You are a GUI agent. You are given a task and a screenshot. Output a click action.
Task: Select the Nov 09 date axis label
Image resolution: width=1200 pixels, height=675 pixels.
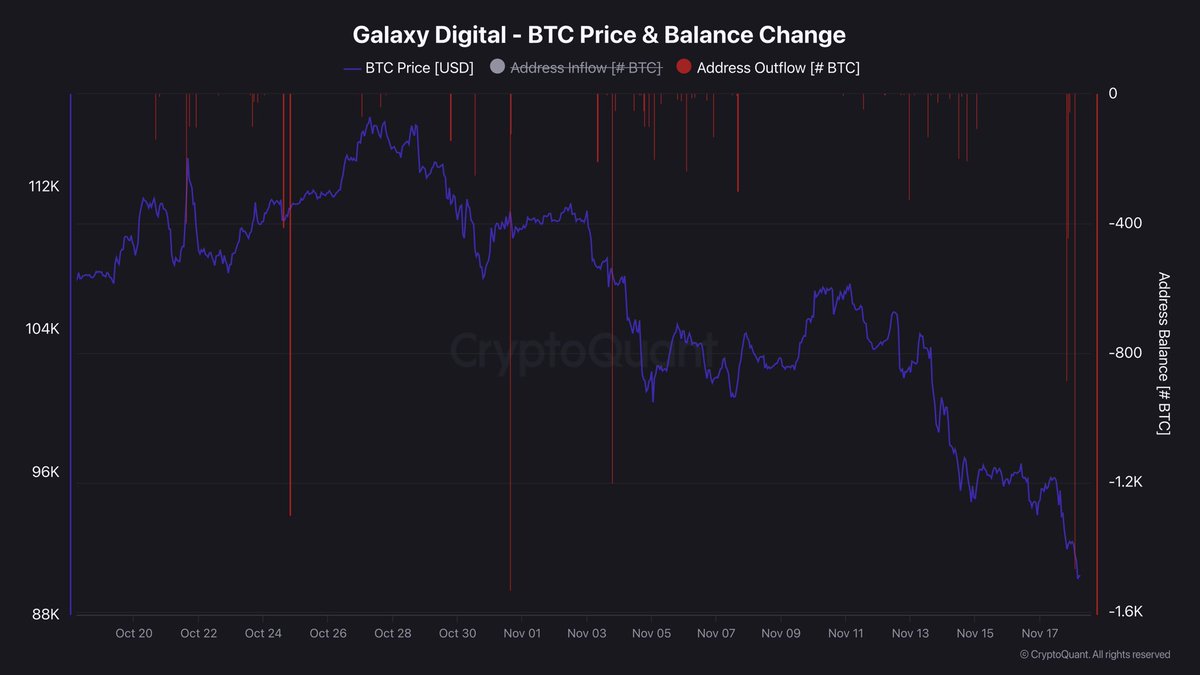click(x=781, y=633)
